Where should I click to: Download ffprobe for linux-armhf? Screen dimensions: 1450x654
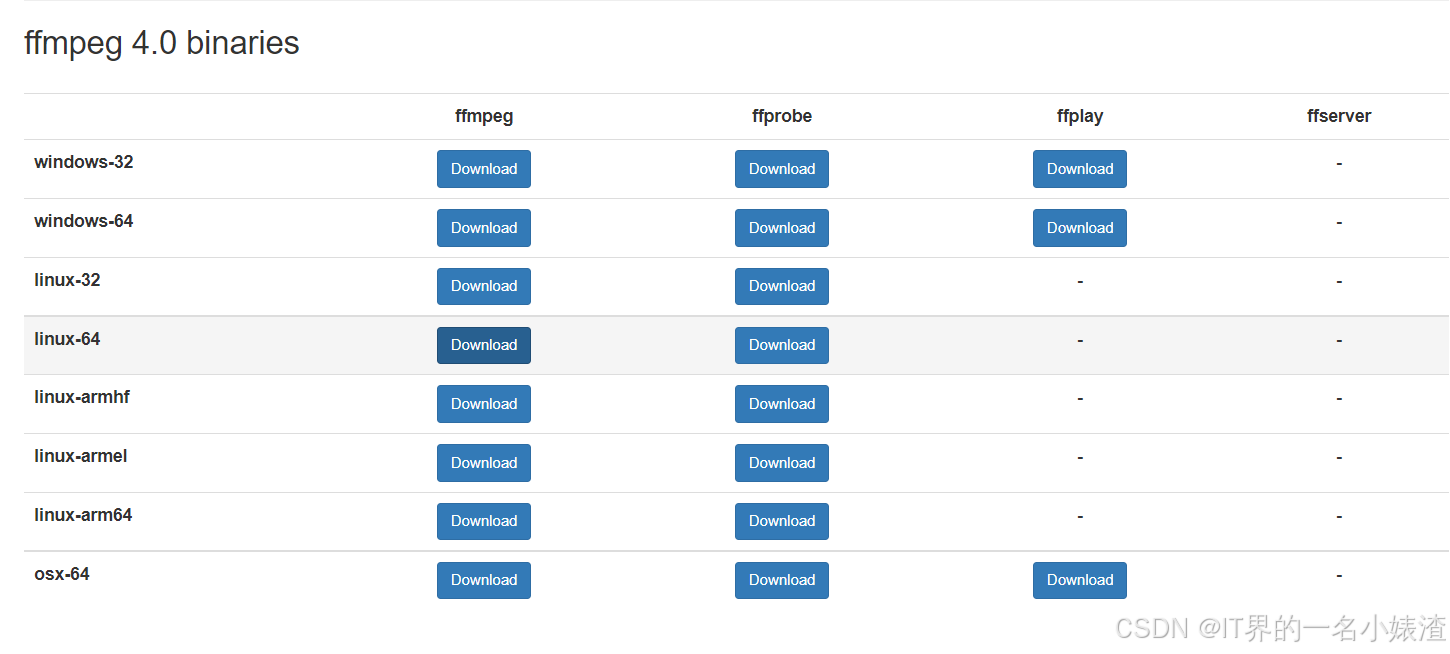click(782, 404)
